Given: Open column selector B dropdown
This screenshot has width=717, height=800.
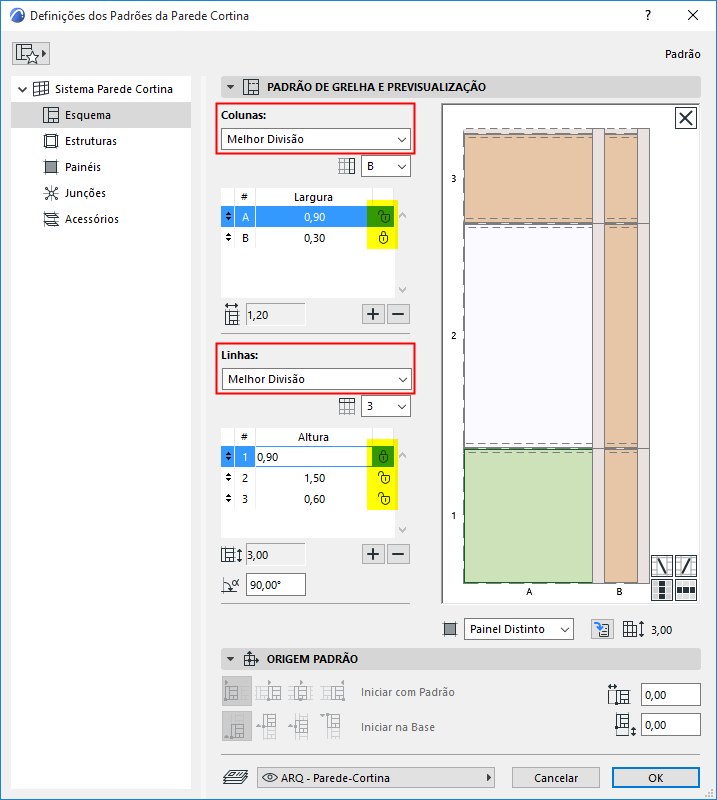Looking at the screenshot, I should click(386, 166).
